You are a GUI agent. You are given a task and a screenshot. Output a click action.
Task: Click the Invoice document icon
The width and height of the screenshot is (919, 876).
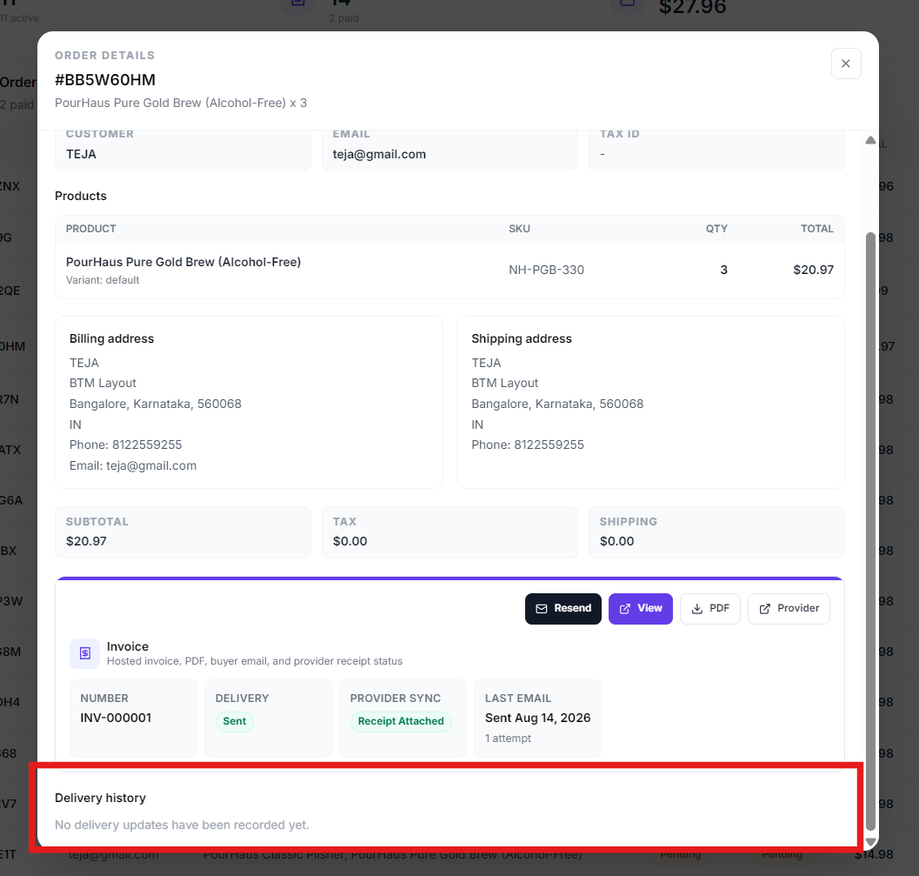(x=84, y=653)
